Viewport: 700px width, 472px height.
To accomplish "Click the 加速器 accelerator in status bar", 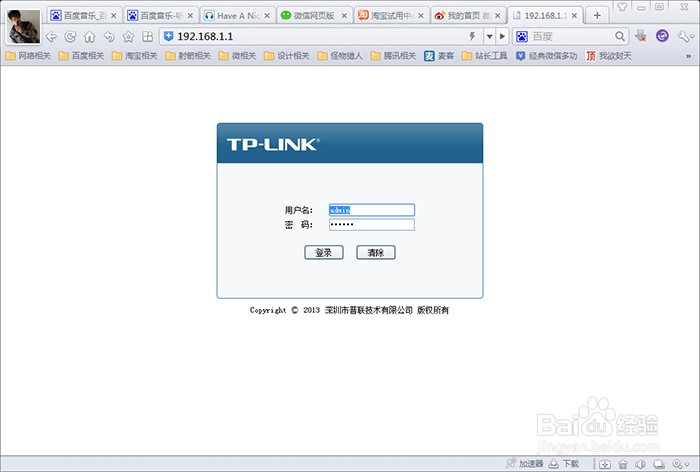I will tap(525, 464).
